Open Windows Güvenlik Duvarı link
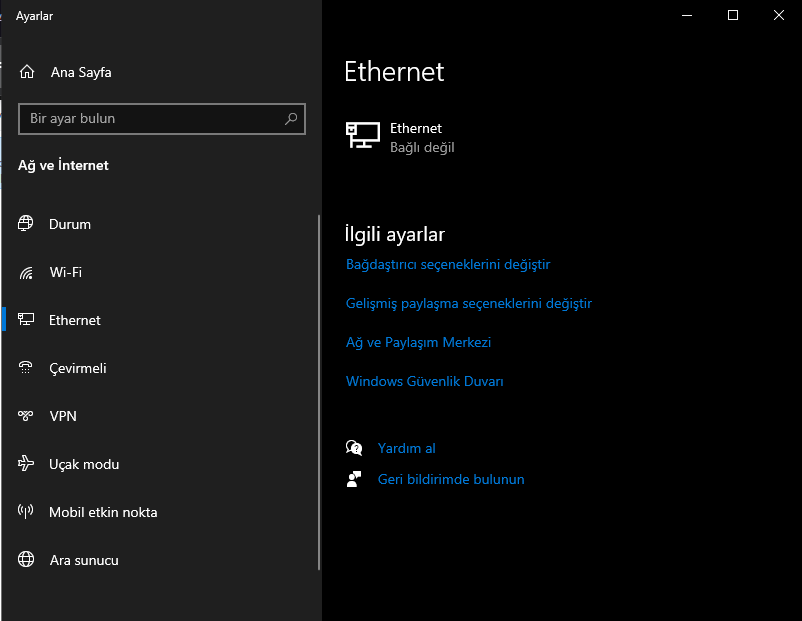 (x=424, y=381)
